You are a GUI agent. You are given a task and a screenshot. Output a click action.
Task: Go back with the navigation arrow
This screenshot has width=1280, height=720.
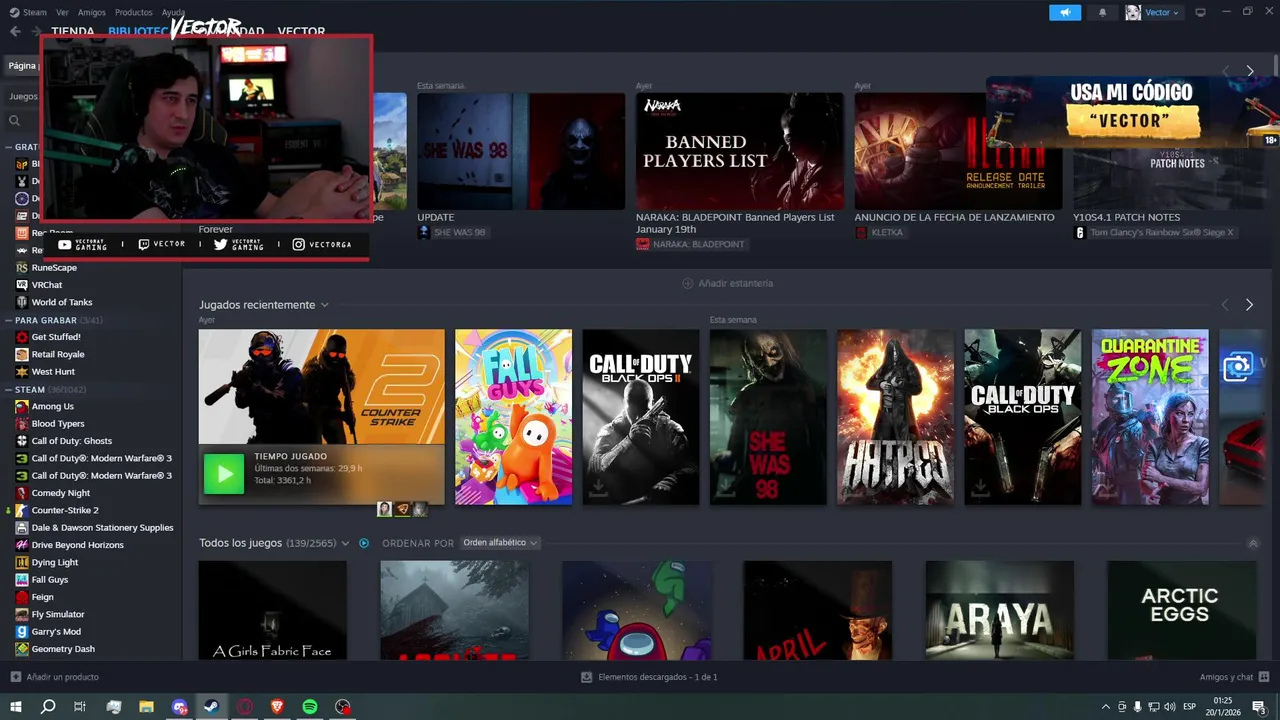[15, 31]
